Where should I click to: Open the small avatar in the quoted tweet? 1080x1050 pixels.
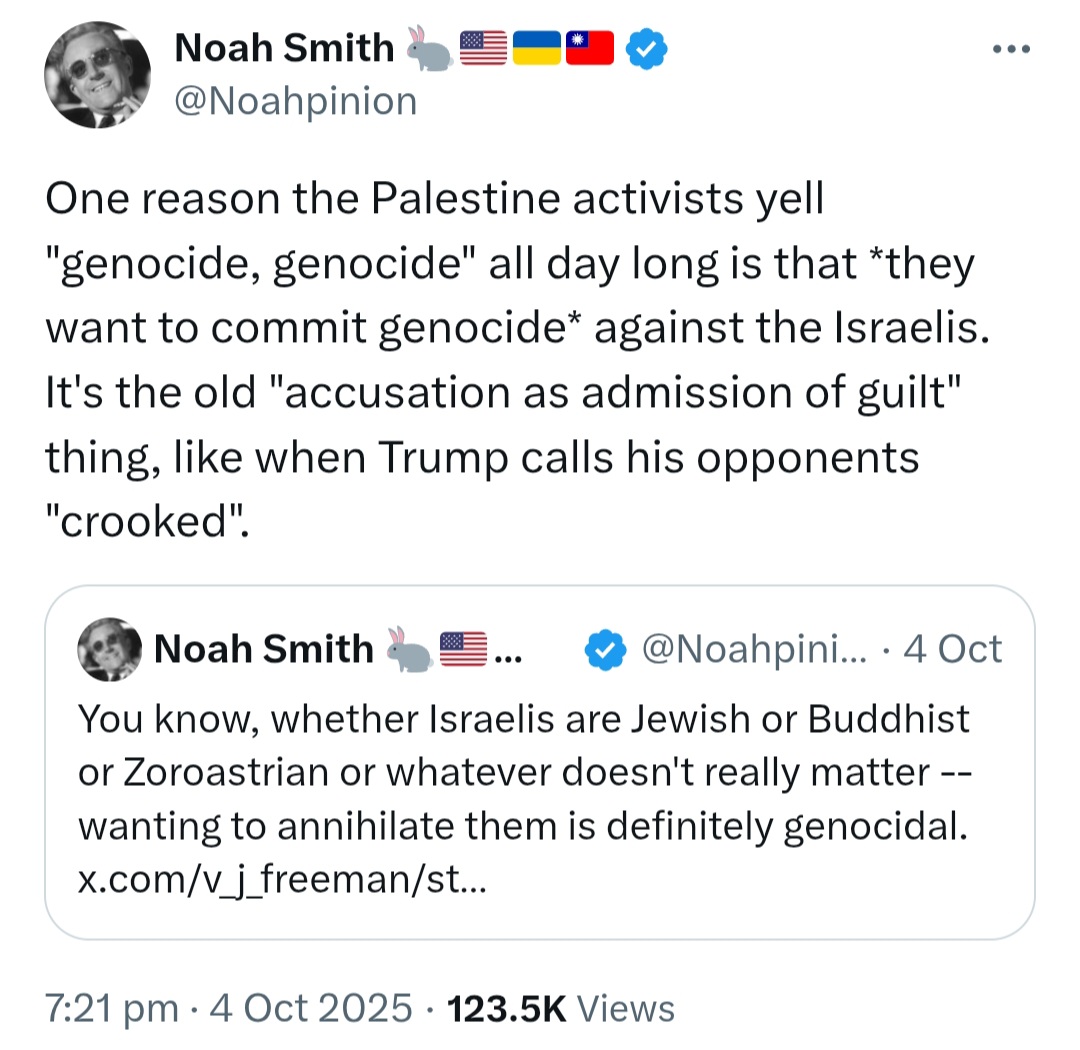110,649
